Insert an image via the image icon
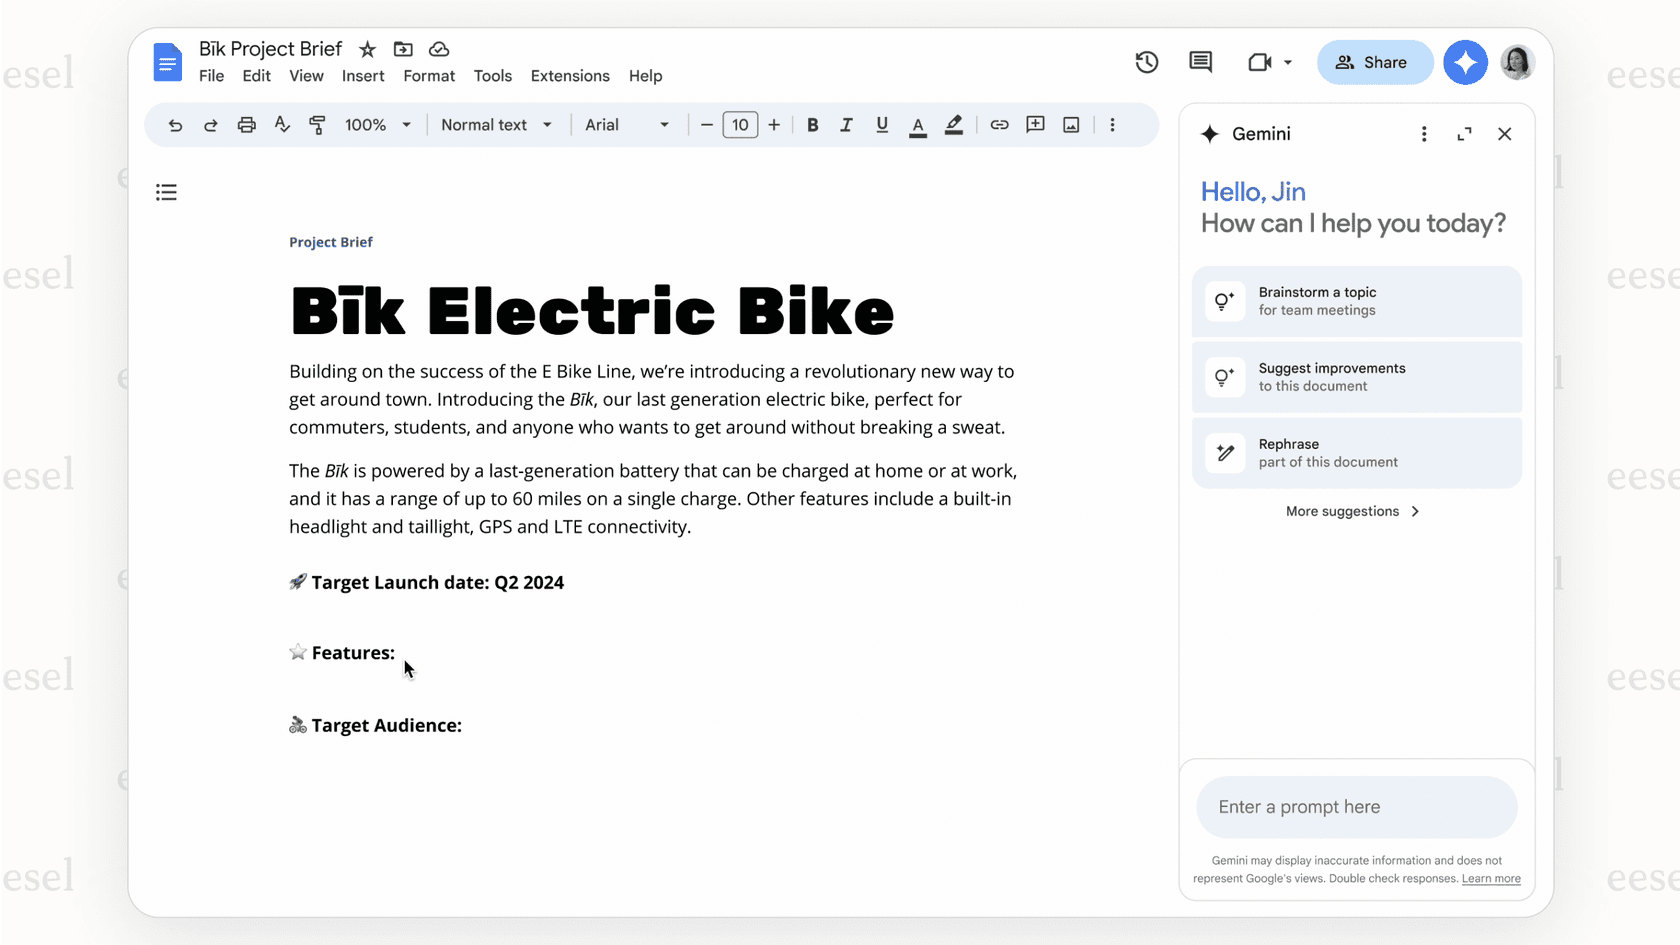Viewport: 1680px width, 945px height. 1071,124
